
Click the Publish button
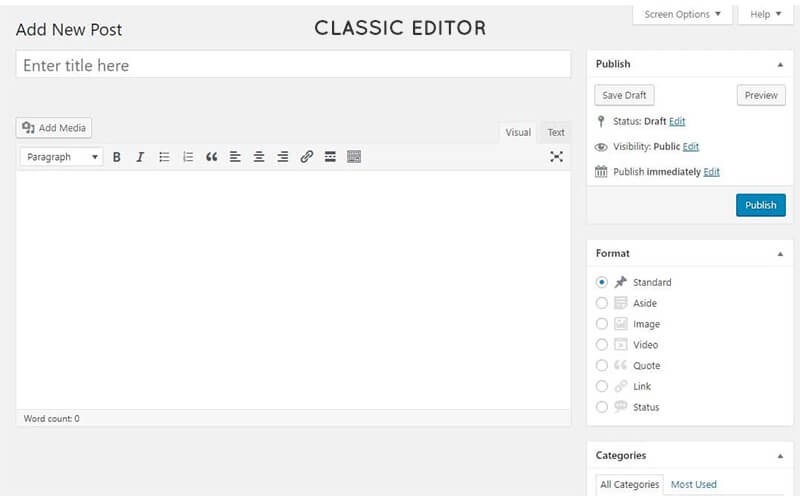click(x=760, y=205)
